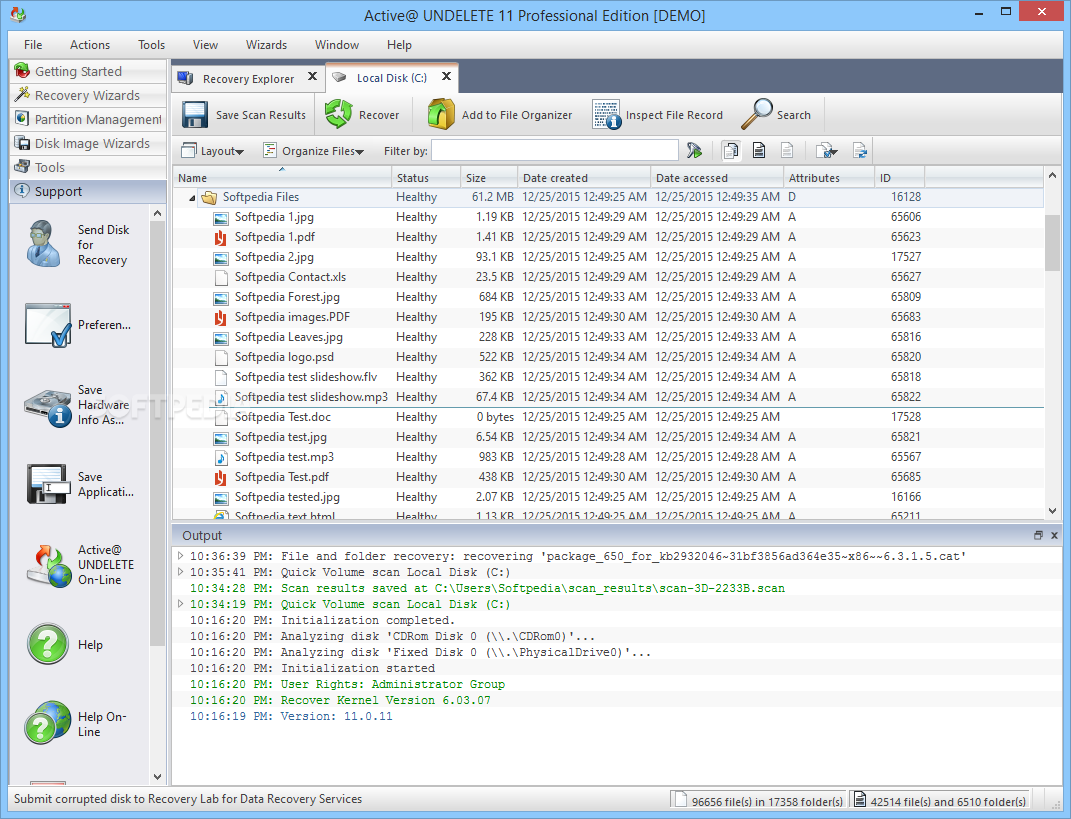Click the Softpedia test.mp3 music file icon
Image resolution: width=1071 pixels, height=819 pixels.
click(221, 458)
